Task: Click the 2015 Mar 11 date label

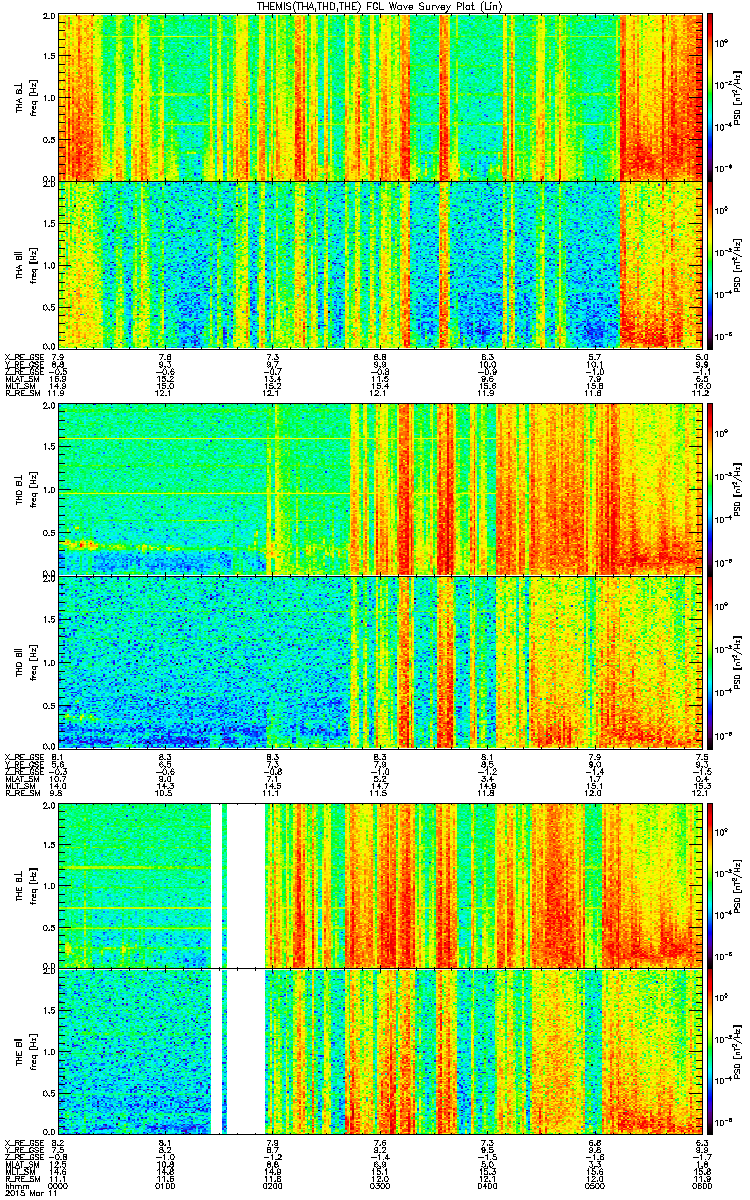Action: click(28, 1194)
